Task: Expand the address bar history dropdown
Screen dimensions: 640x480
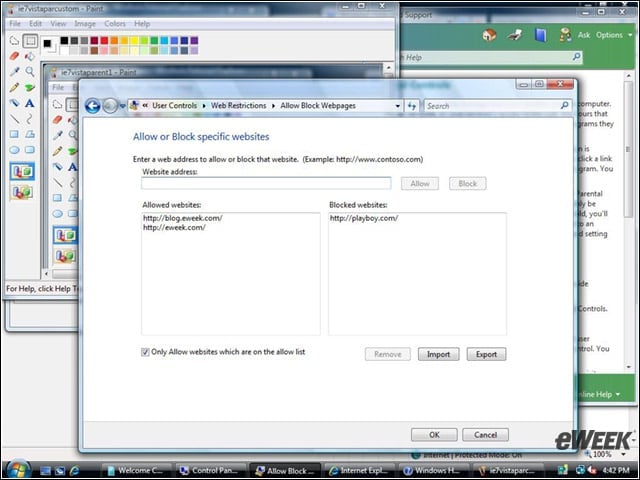Action: [398, 106]
